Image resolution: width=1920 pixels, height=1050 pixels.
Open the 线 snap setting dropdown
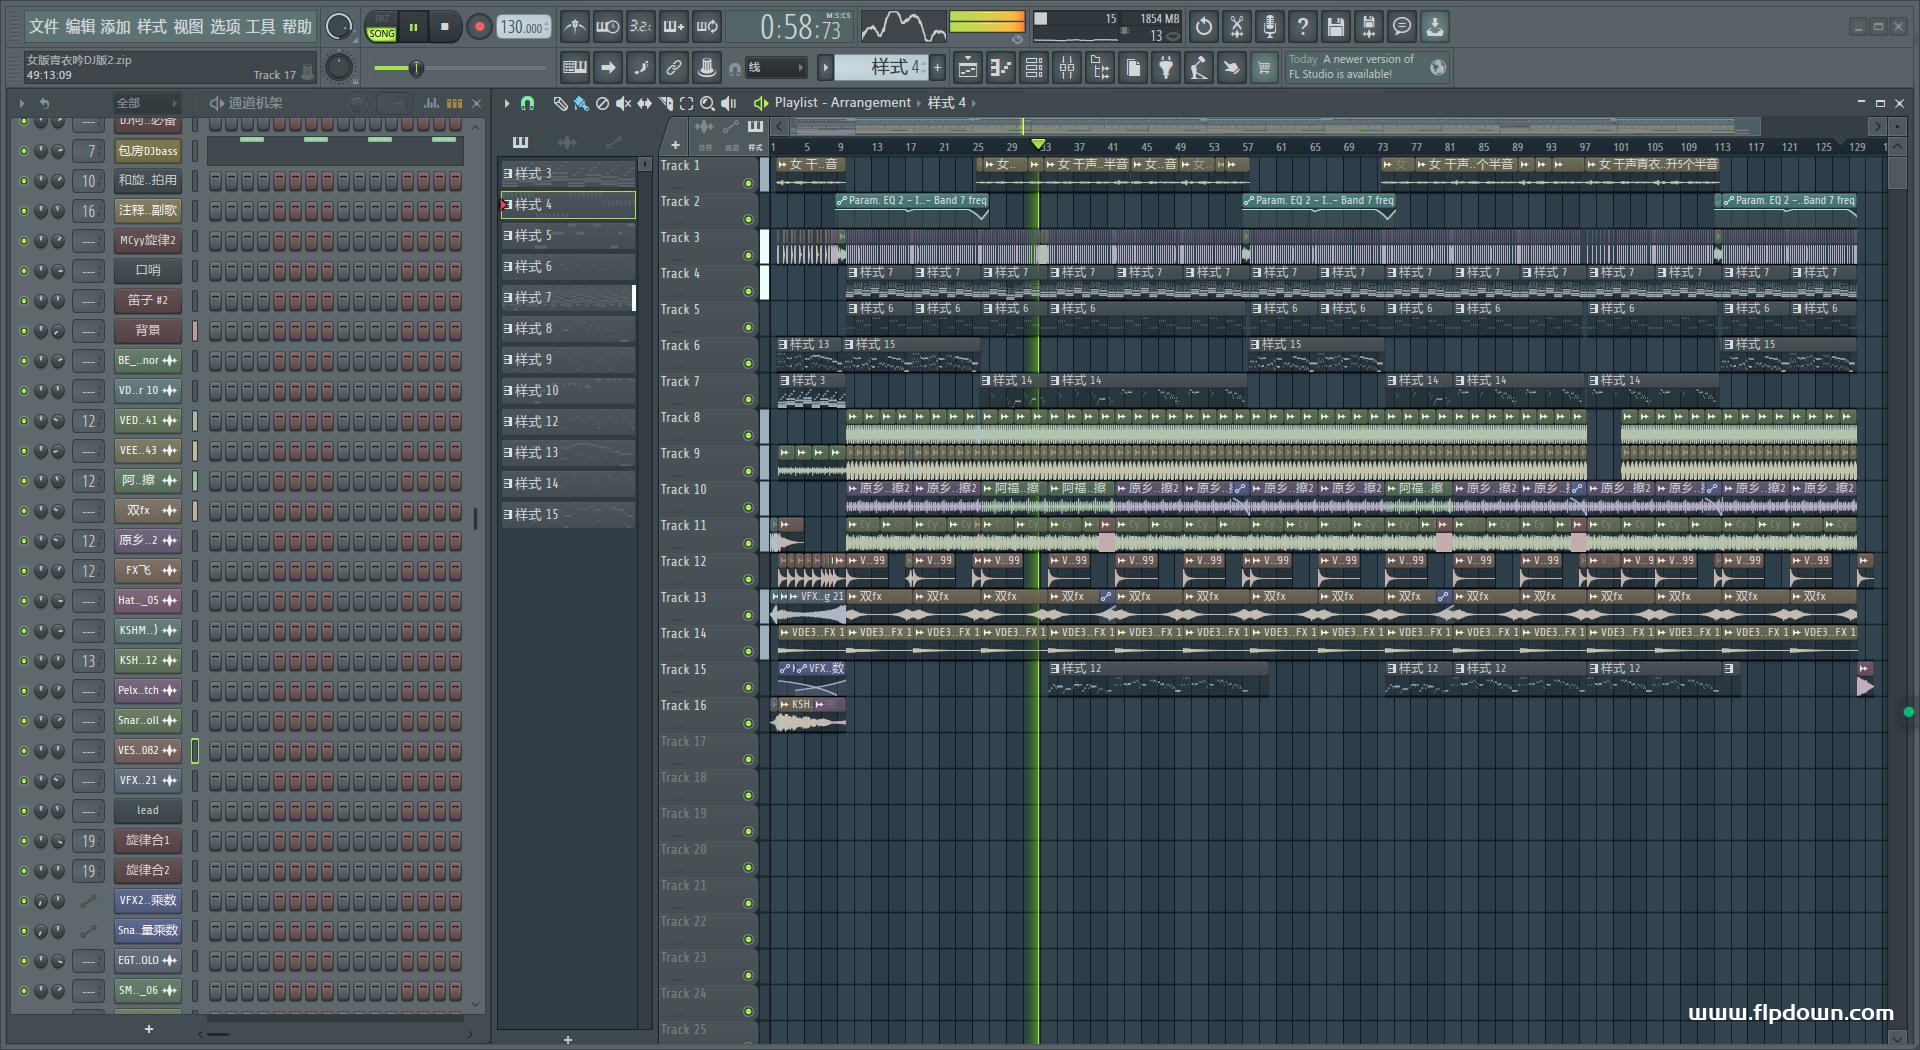point(776,68)
